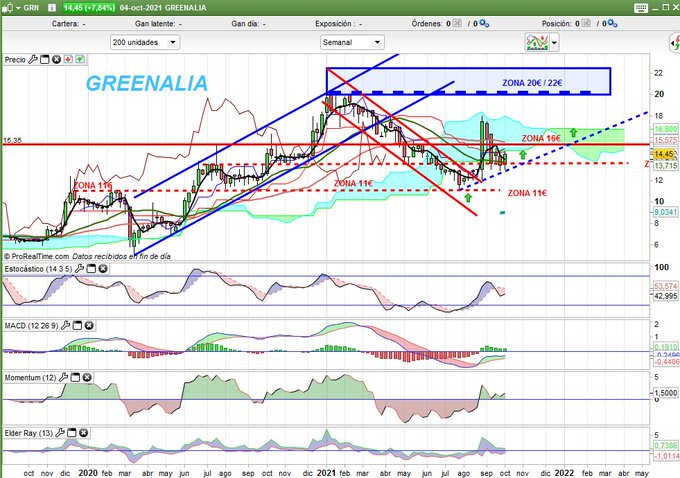Click the 1,5000 momentum axis value
Screen dimensions: 680x478
coord(666,393)
